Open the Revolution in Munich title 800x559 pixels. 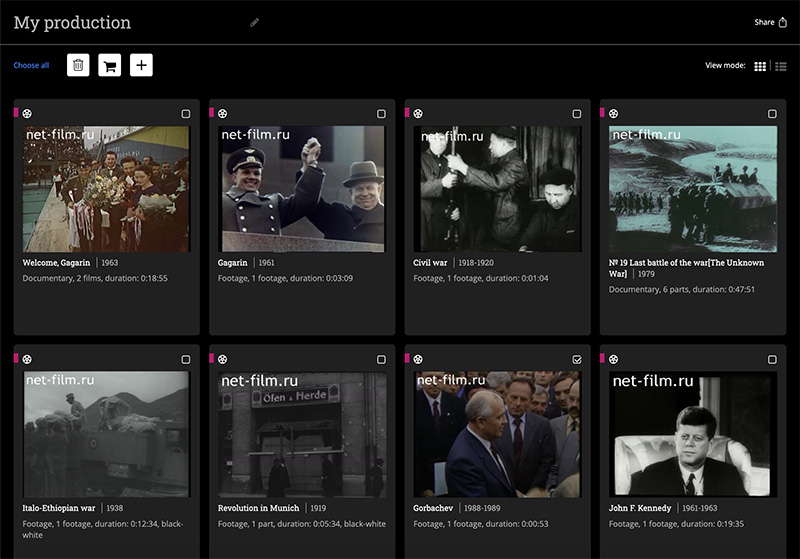(258, 508)
